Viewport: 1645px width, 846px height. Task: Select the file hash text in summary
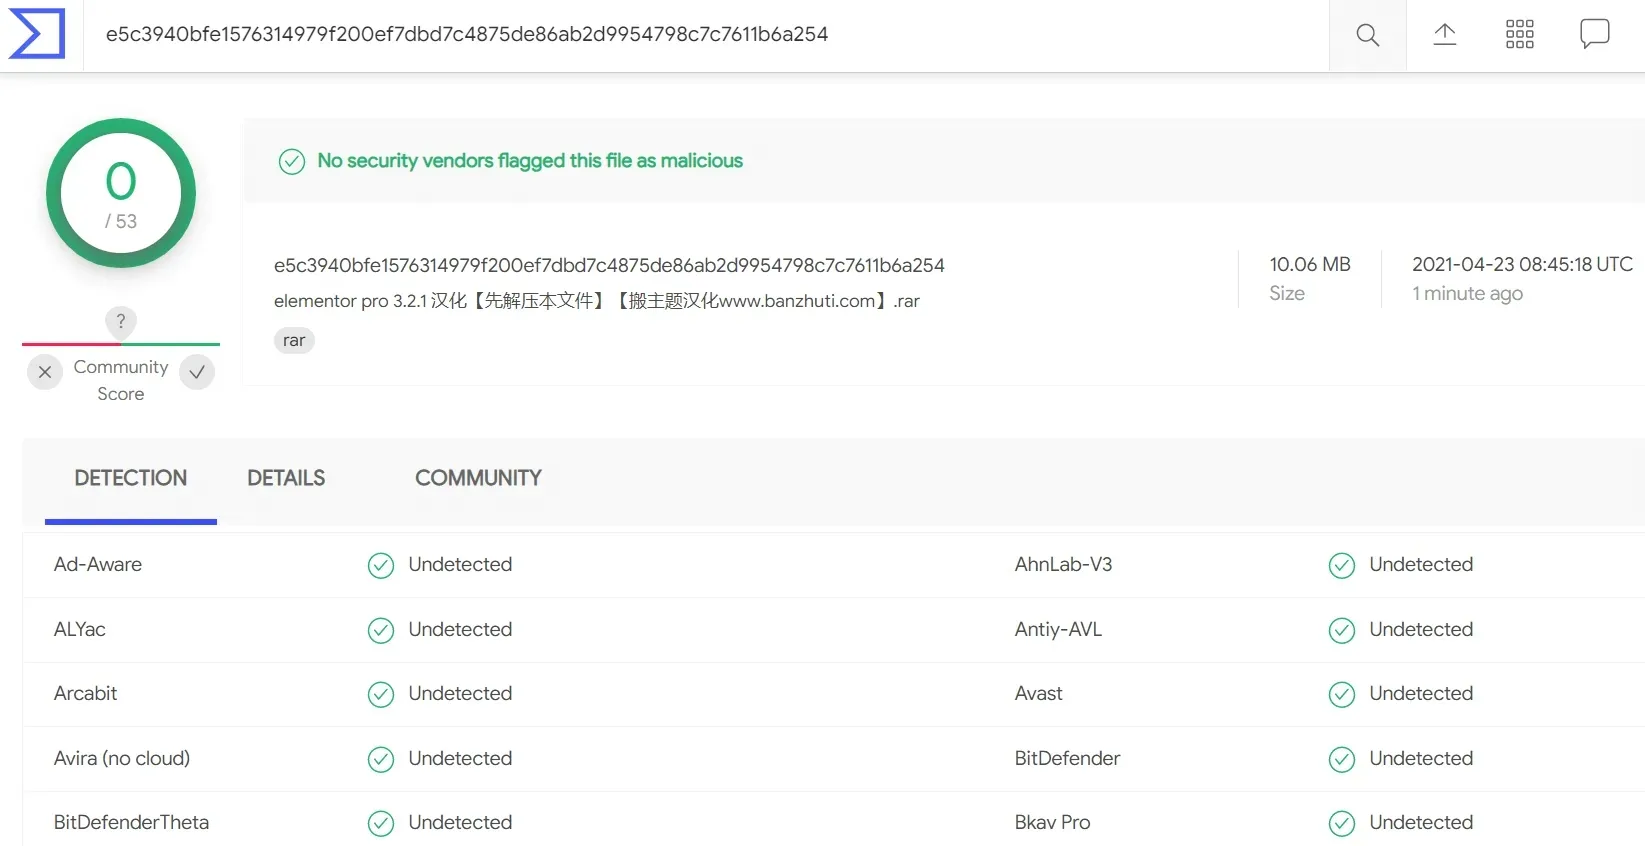[x=609, y=265]
